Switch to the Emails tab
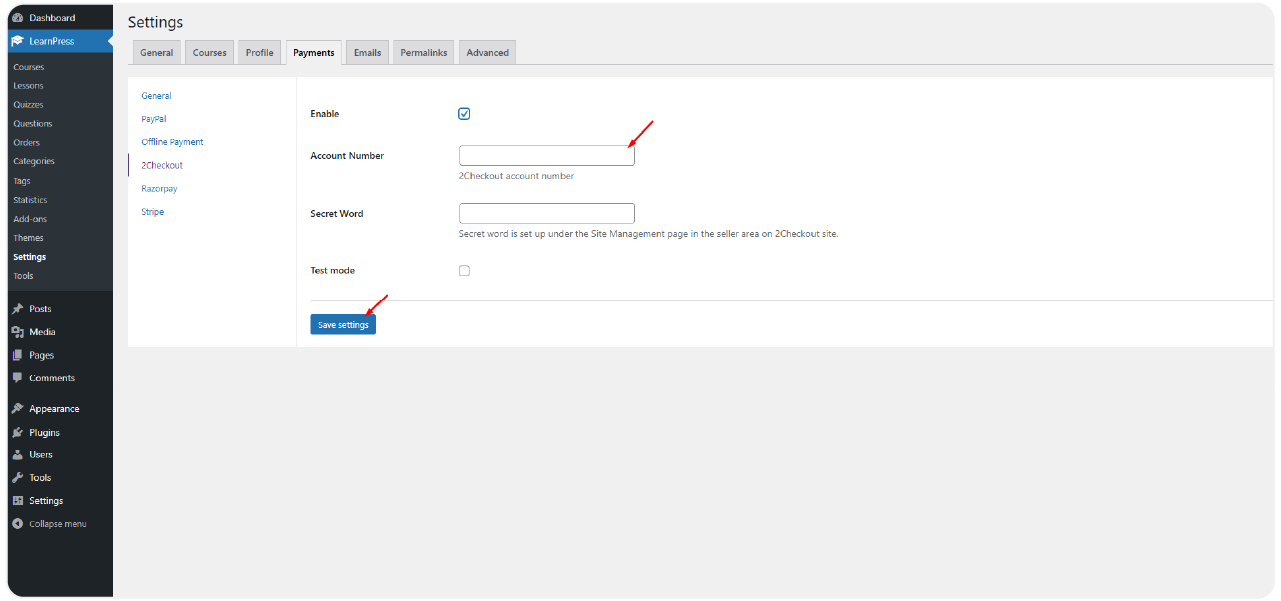1281x601 pixels. (x=367, y=53)
